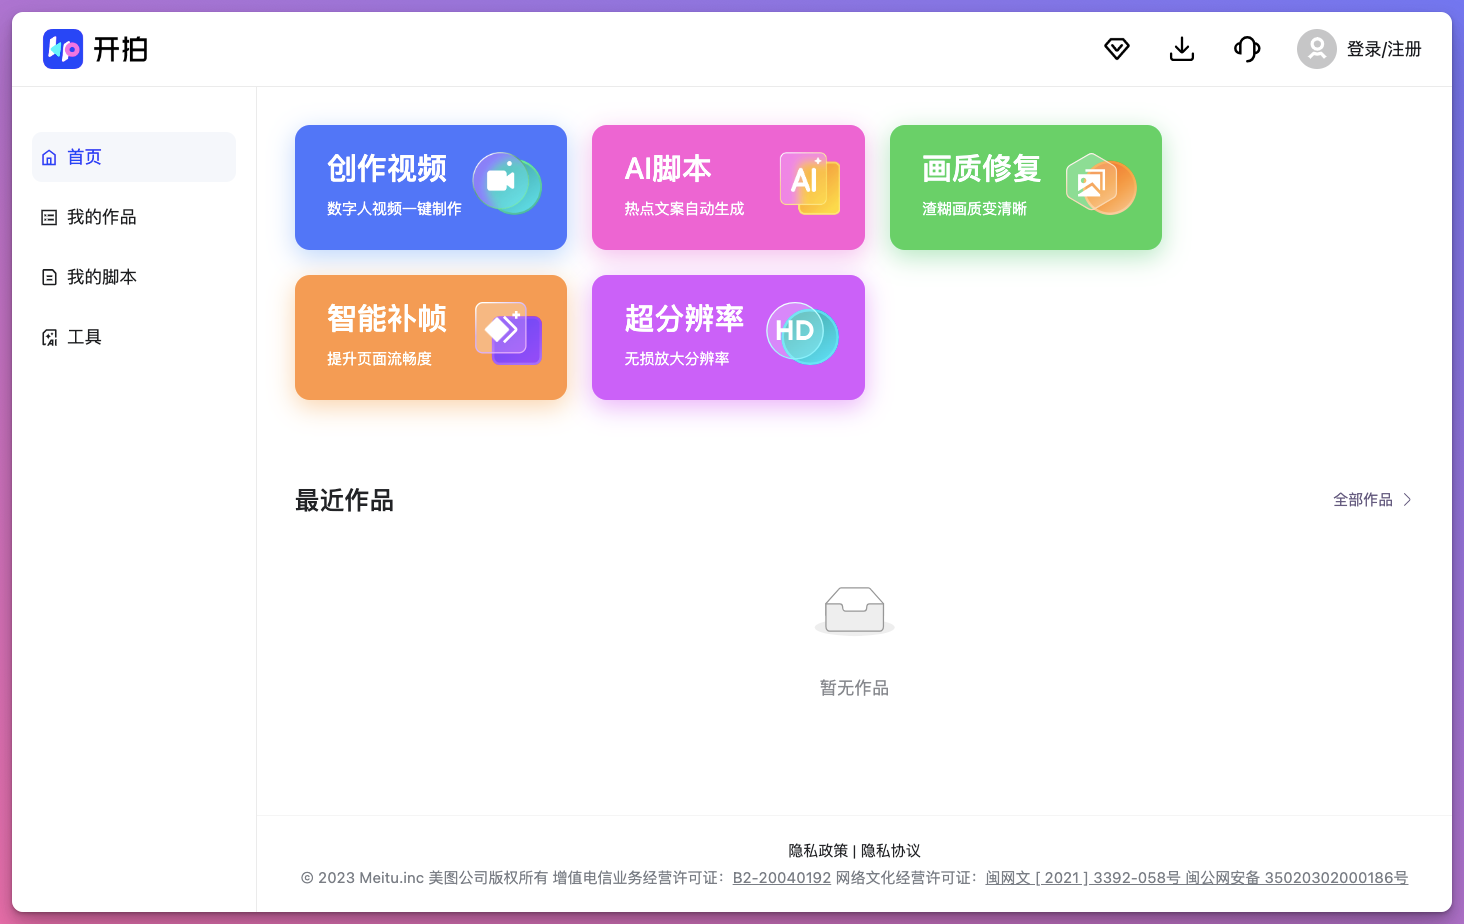This screenshot has width=1464, height=924.
Task: Open the 隐私政策 link
Action: 813,851
